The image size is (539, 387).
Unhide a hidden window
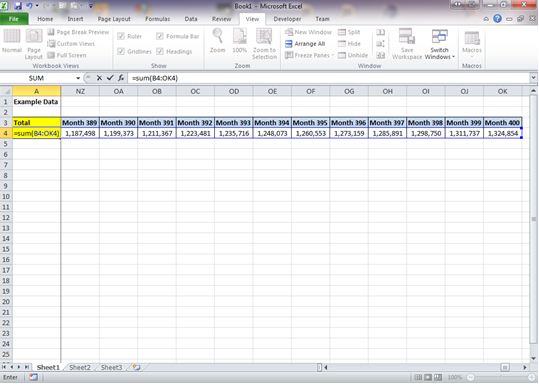click(353, 55)
